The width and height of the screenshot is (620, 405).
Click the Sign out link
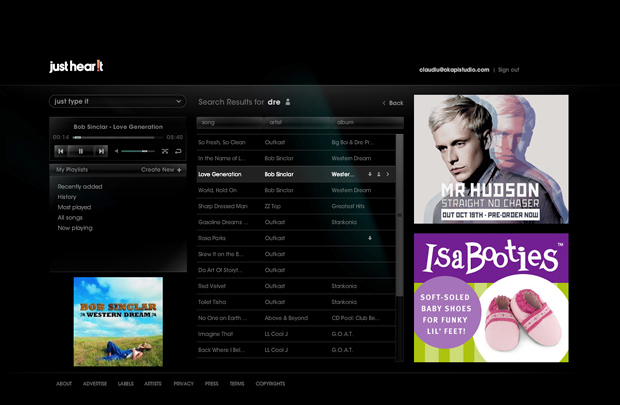(x=508, y=70)
